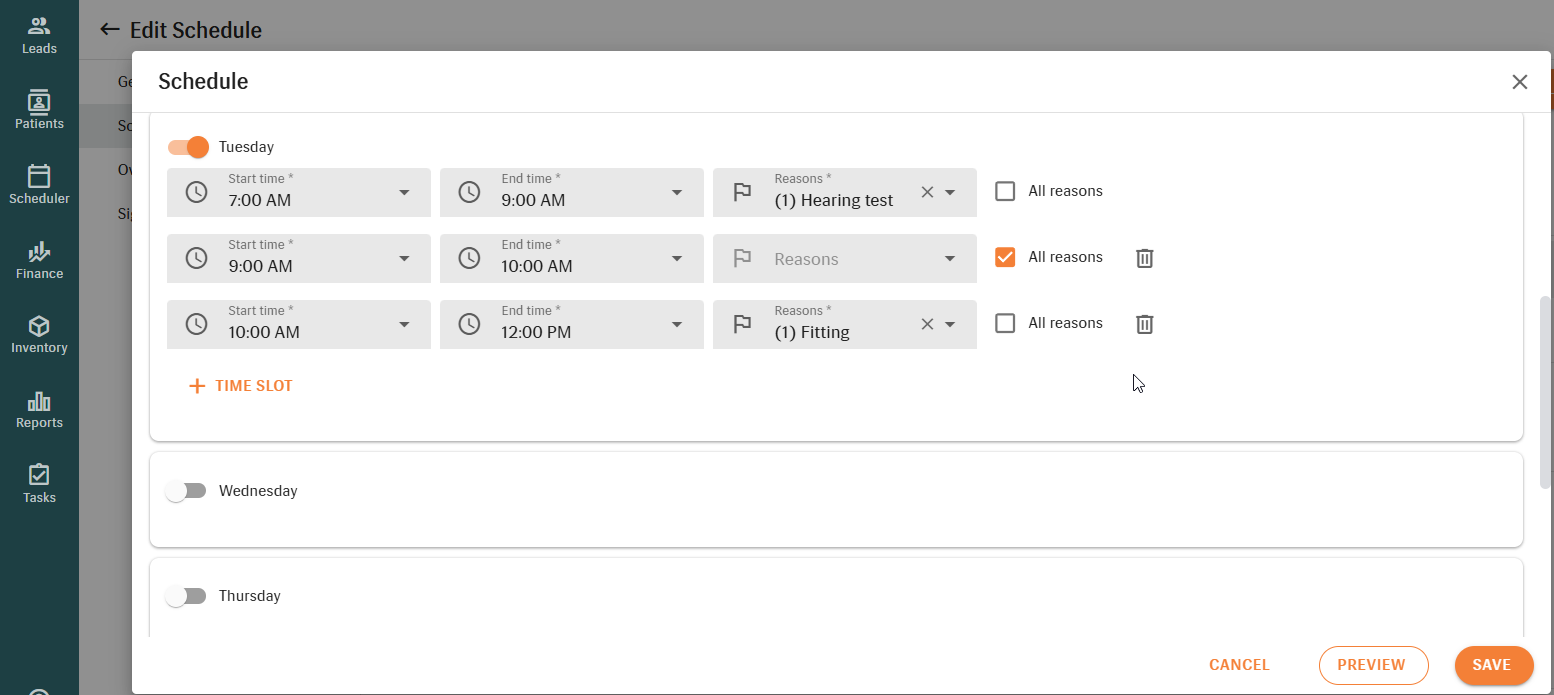
Task: Open Reports from the sidebar
Action: 39,410
